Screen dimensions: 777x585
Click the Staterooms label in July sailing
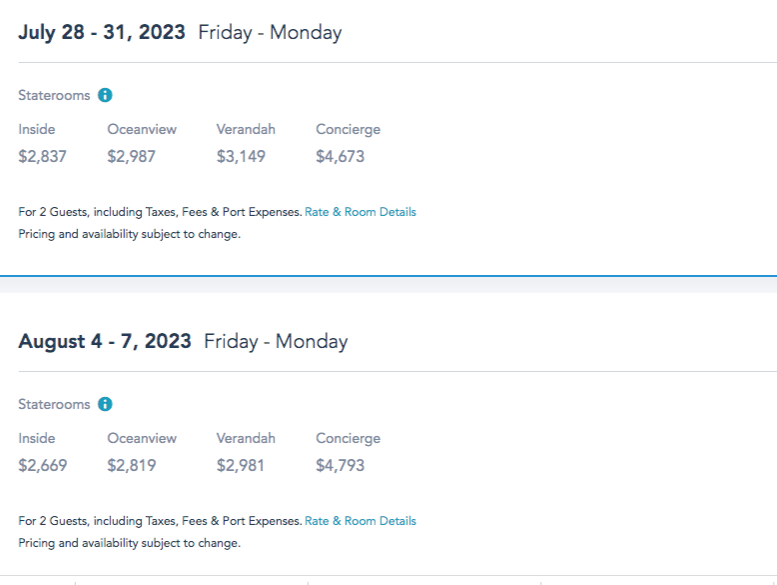click(54, 96)
